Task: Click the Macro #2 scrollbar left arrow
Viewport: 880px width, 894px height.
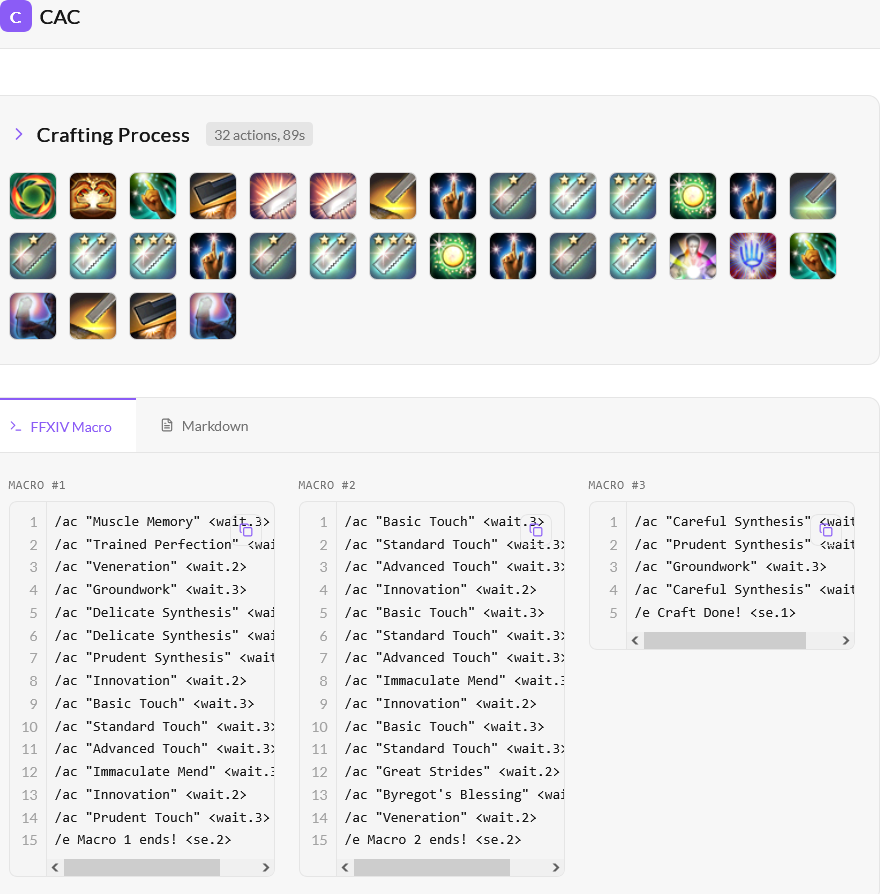Action: (x=345, y=867)
